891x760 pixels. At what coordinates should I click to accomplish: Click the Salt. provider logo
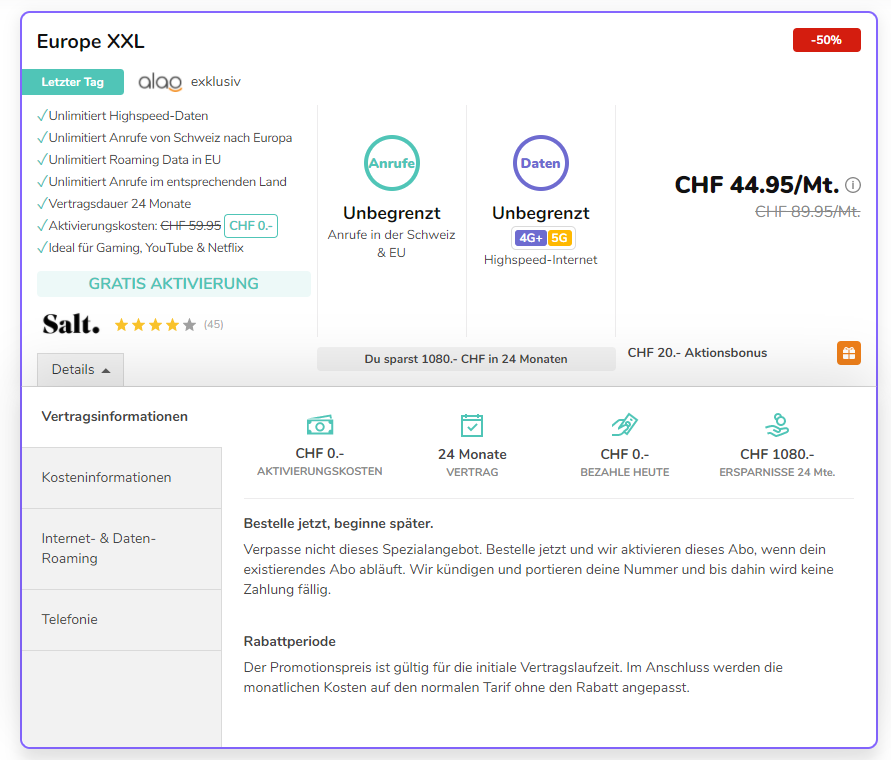(x=71, y=324)
